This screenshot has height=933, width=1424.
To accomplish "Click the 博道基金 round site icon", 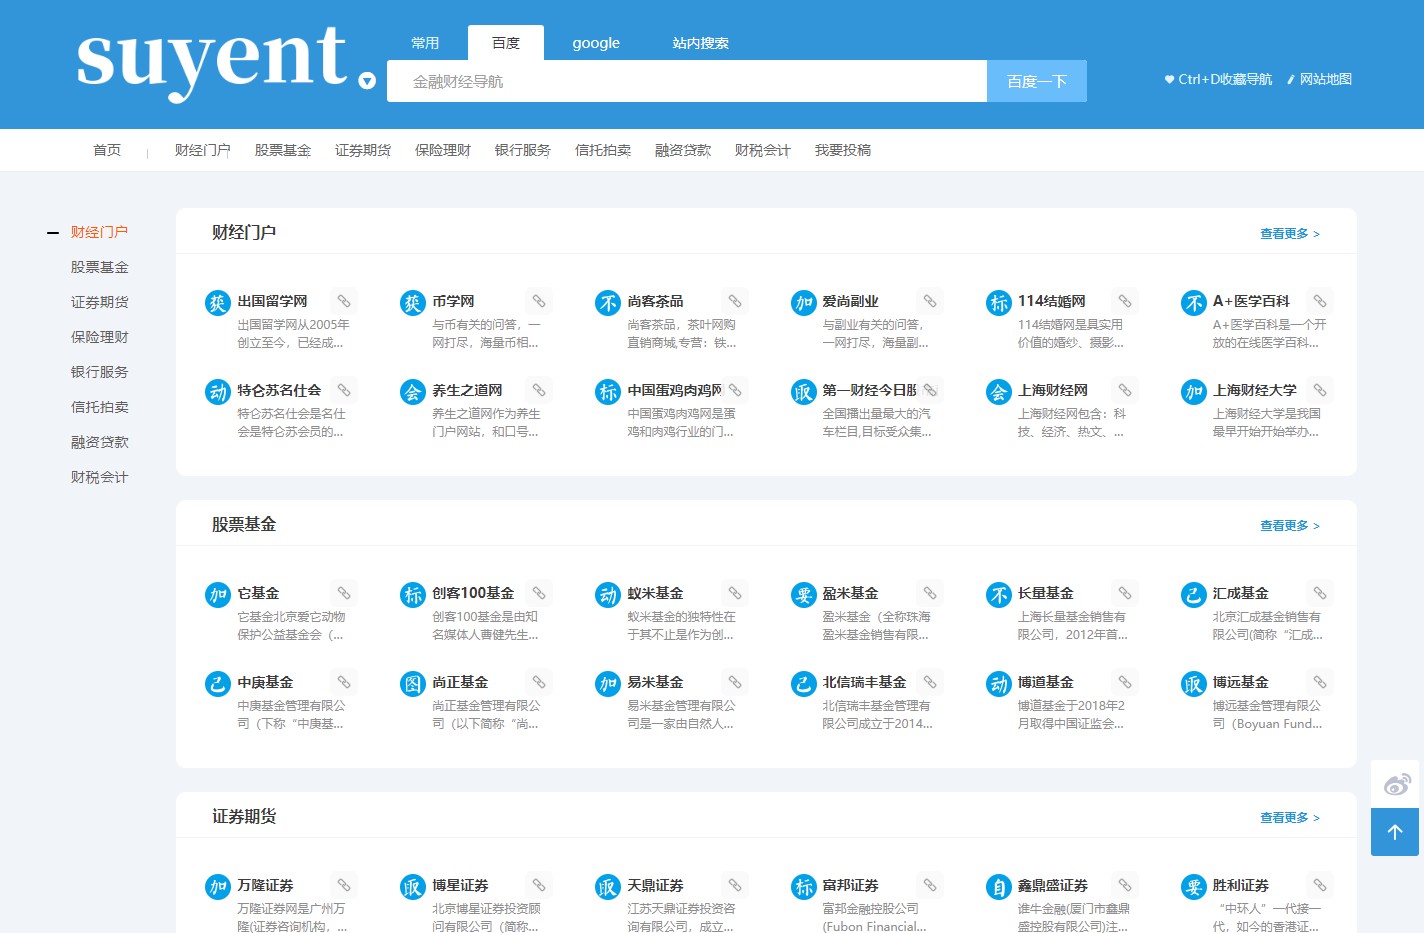I will point(998,684).
